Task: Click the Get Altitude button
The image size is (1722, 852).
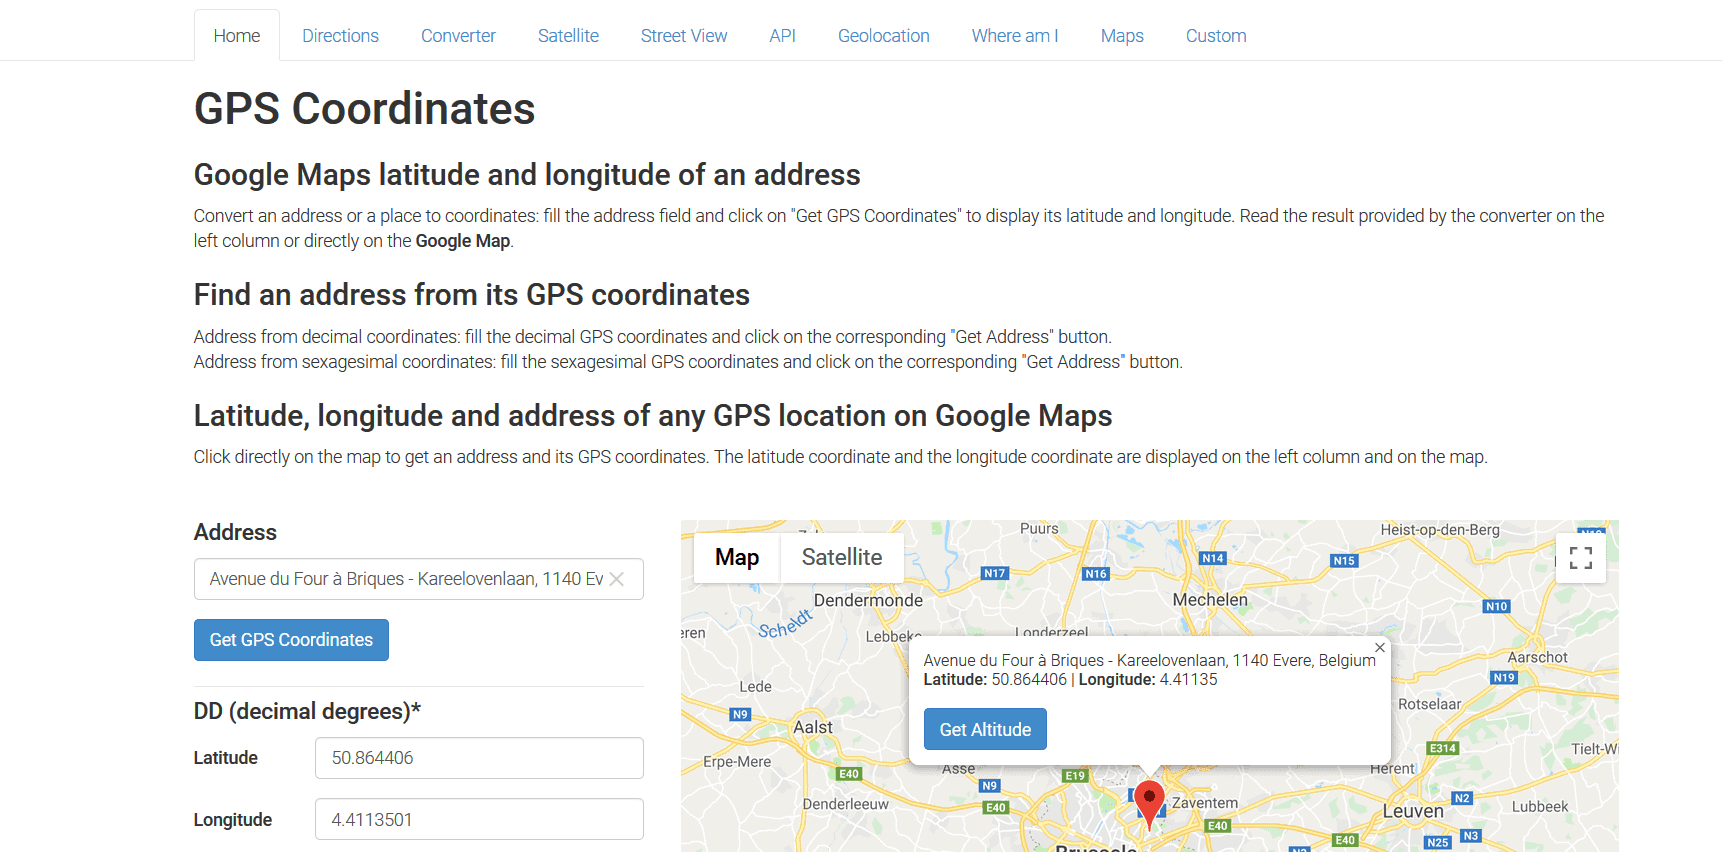Action: click(x=985, y=729)
